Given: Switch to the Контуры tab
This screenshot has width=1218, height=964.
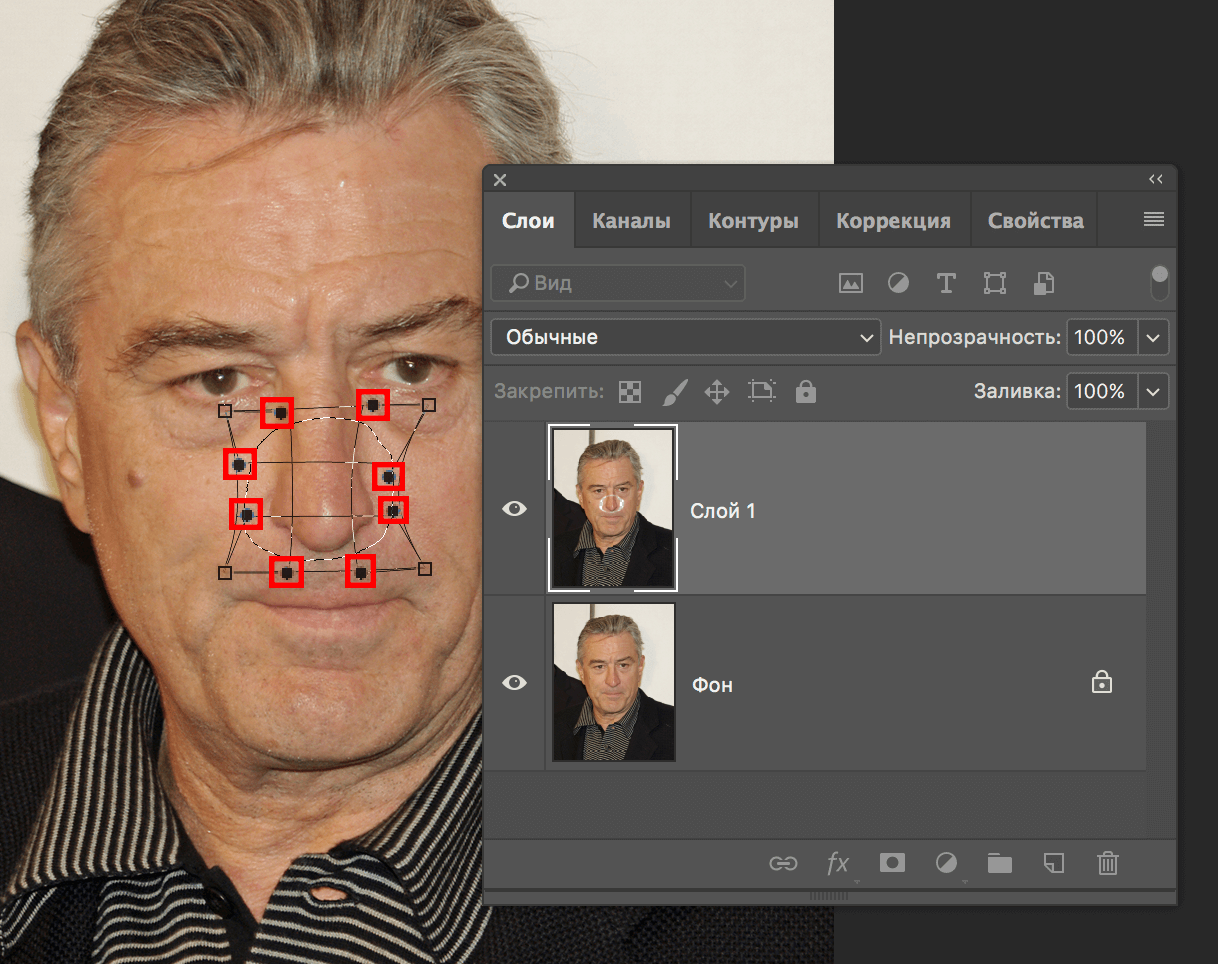Looking at the screenshot, I should (753, 221).
